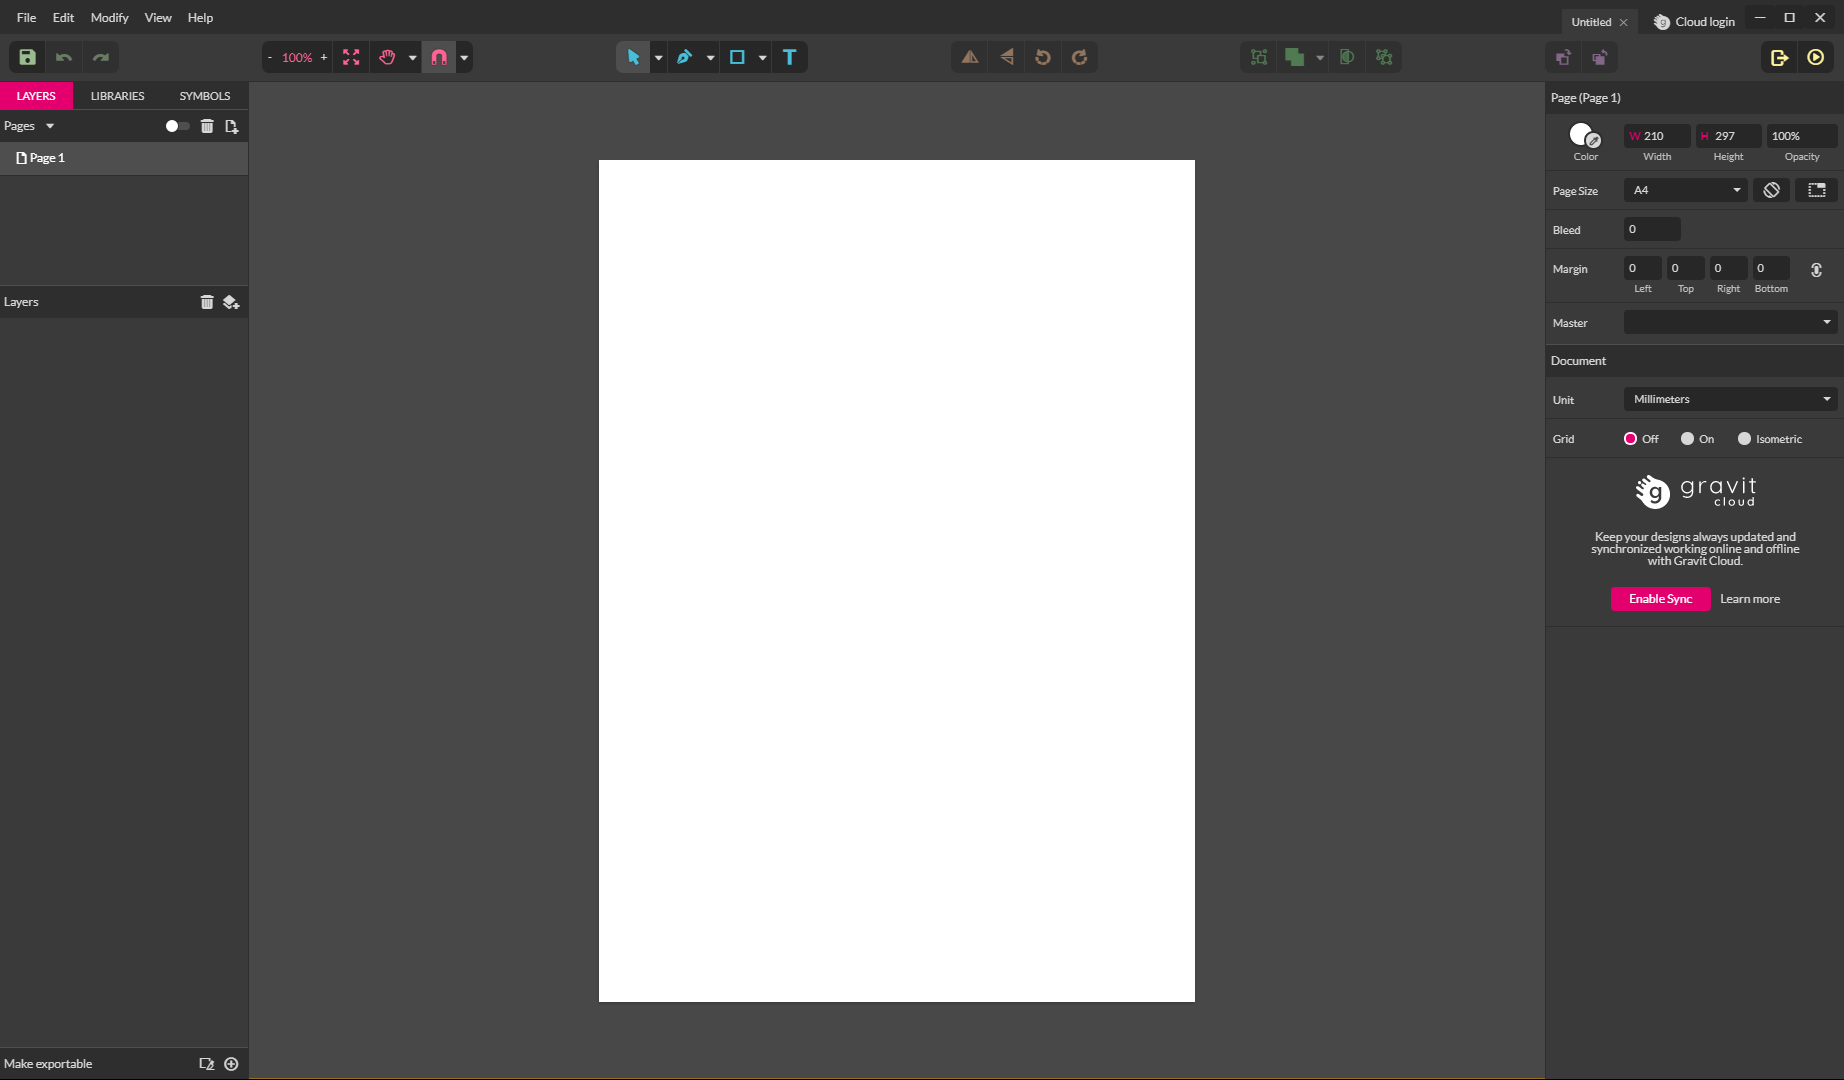Activate the Hand pan tool
The height and width of the screenshot is (1080, 1844).
(387, 57)
